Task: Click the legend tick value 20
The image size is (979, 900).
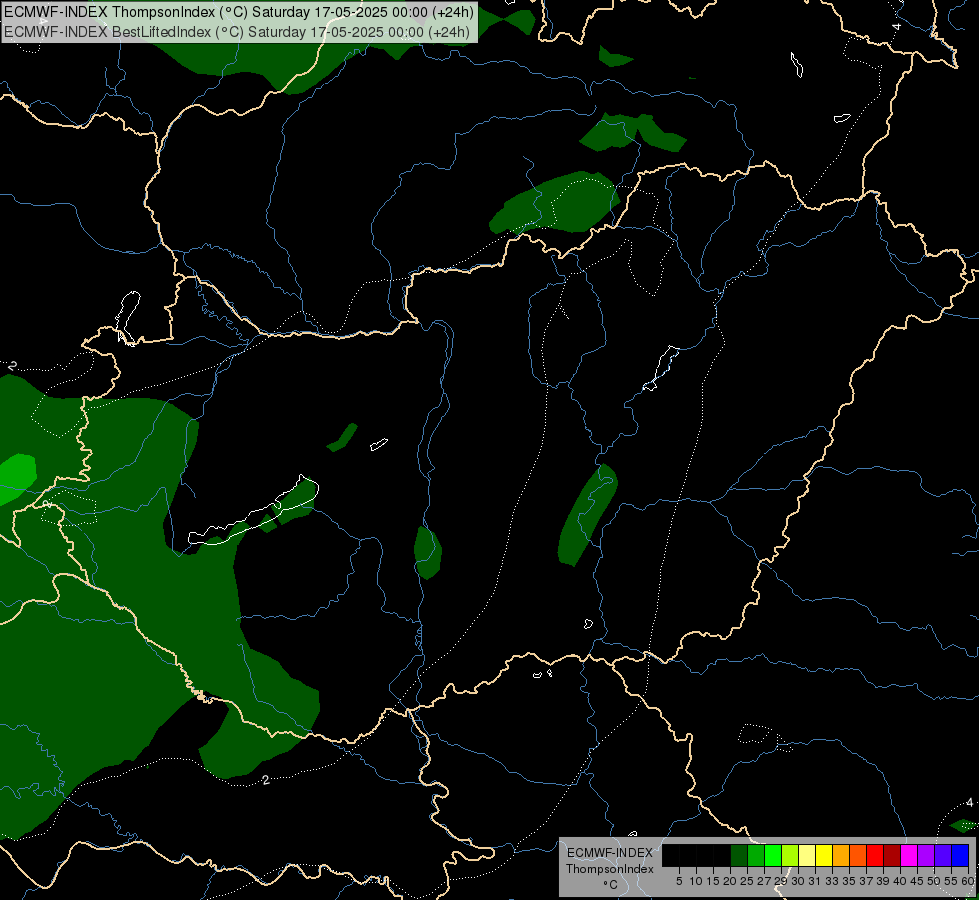Action: [730, 881]
